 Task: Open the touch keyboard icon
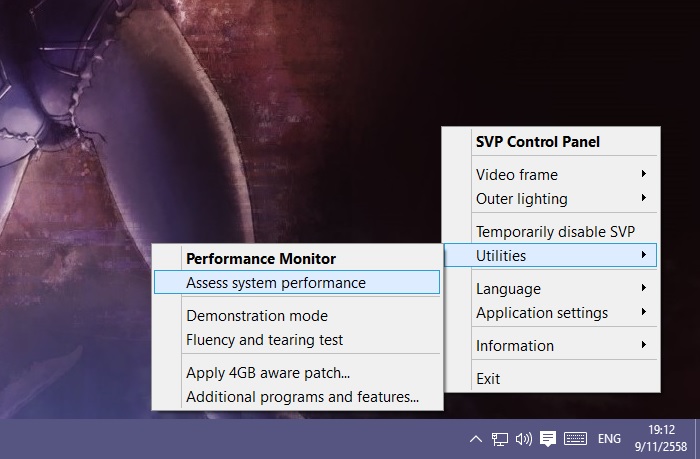[x=575, y=439]
